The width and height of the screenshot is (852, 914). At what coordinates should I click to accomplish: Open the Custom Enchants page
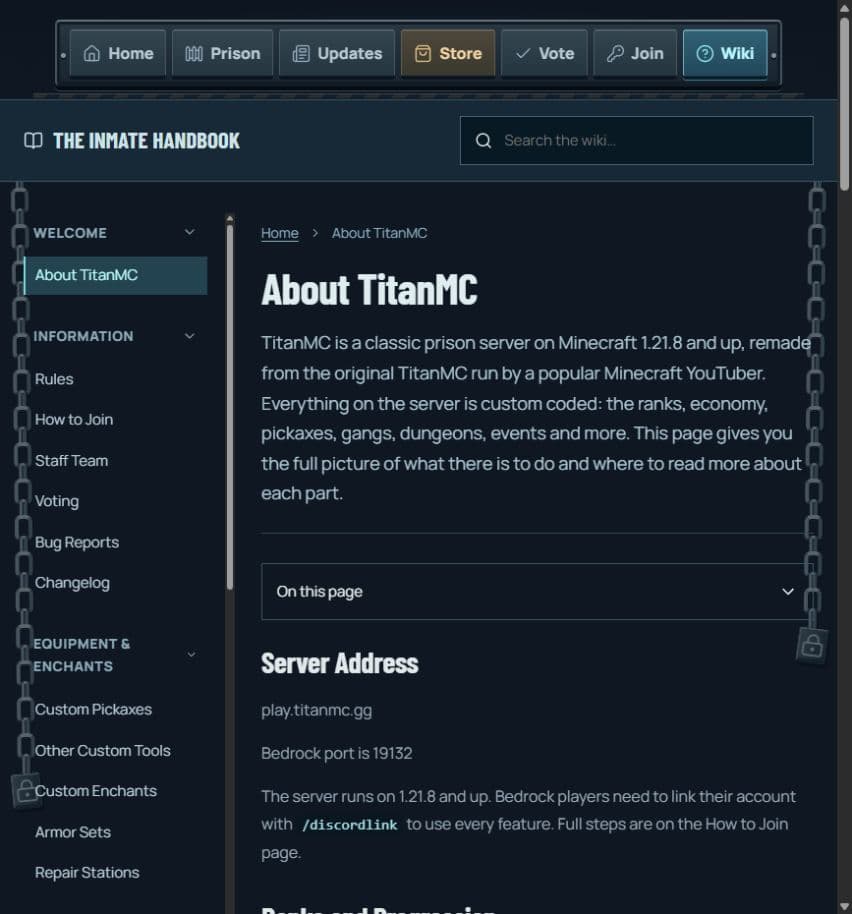point(96,791)
